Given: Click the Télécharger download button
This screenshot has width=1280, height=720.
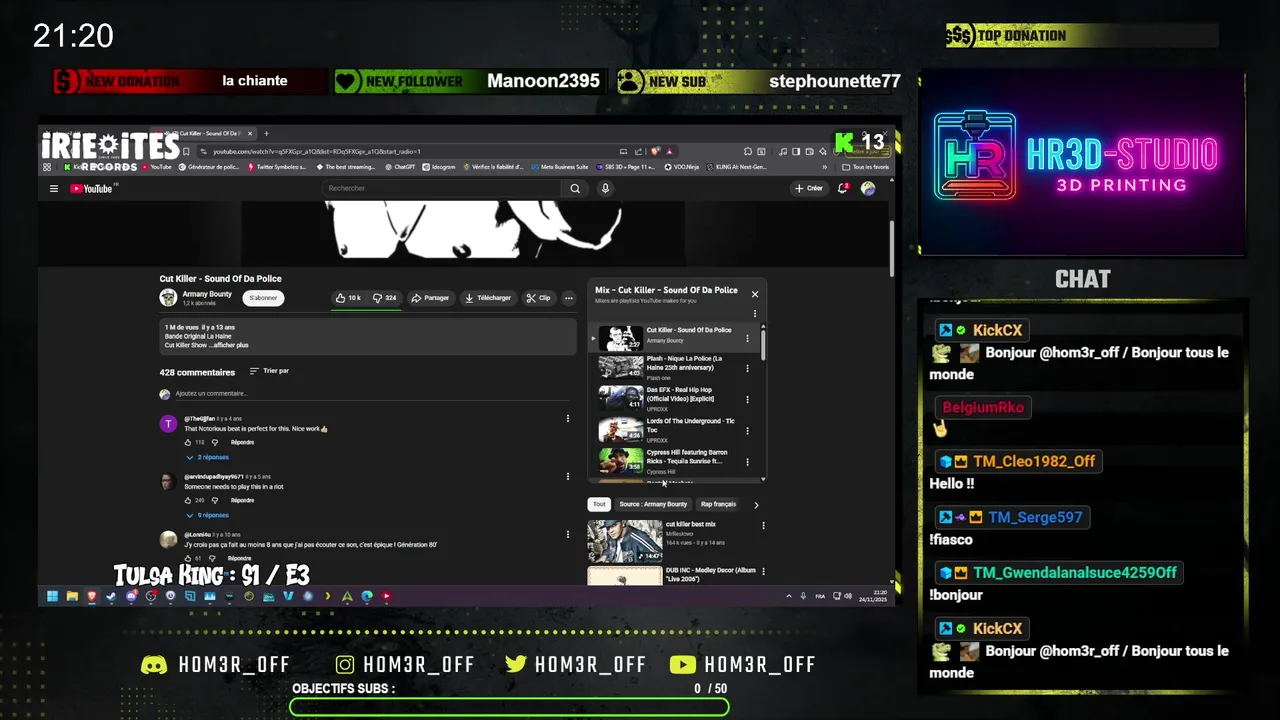Looking at the screenshot, I should coord(489,298).
